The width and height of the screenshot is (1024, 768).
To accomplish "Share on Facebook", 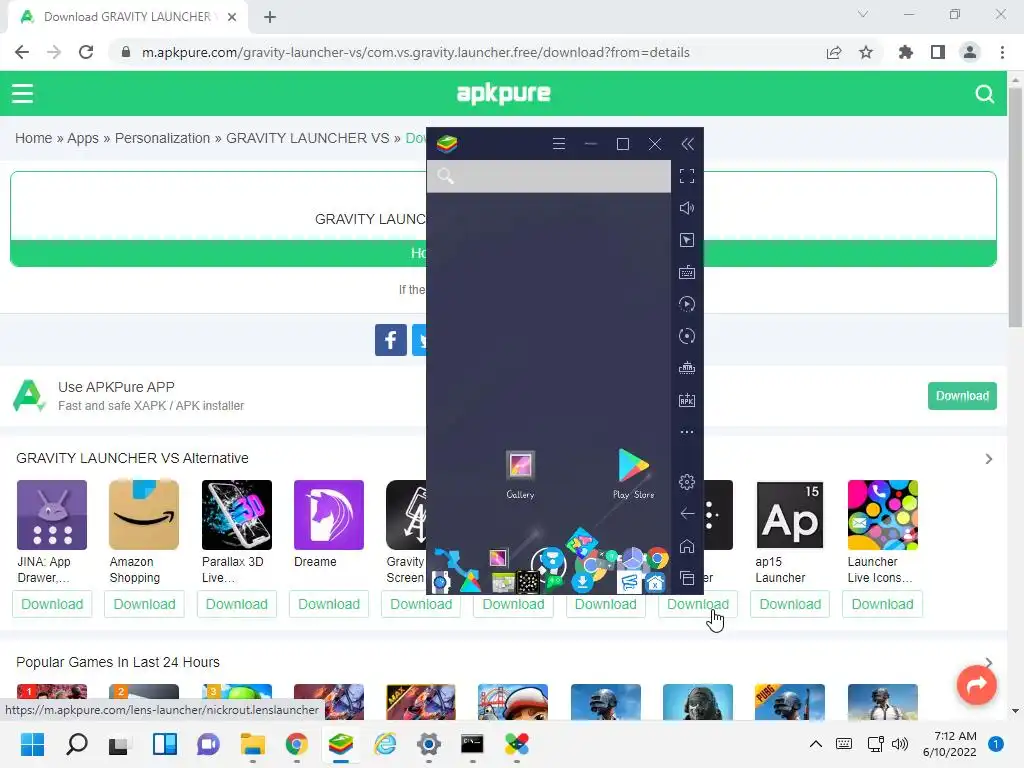I will click(391, 340).
